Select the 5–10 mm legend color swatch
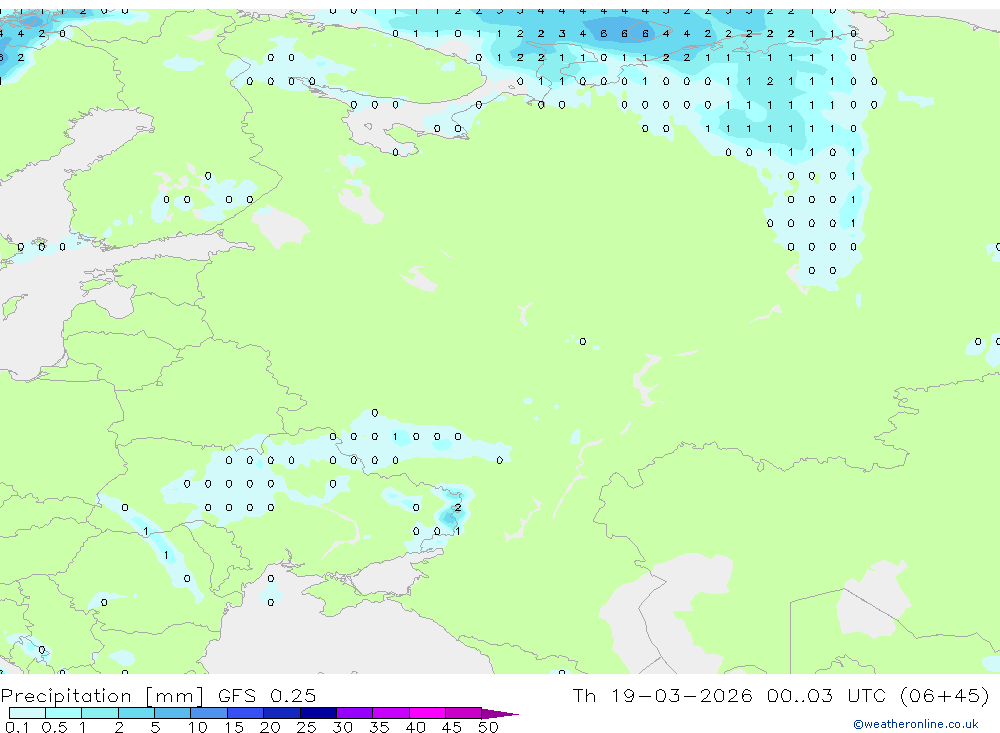This screenshot has width=1000, height=733. (x=173, y=713)
